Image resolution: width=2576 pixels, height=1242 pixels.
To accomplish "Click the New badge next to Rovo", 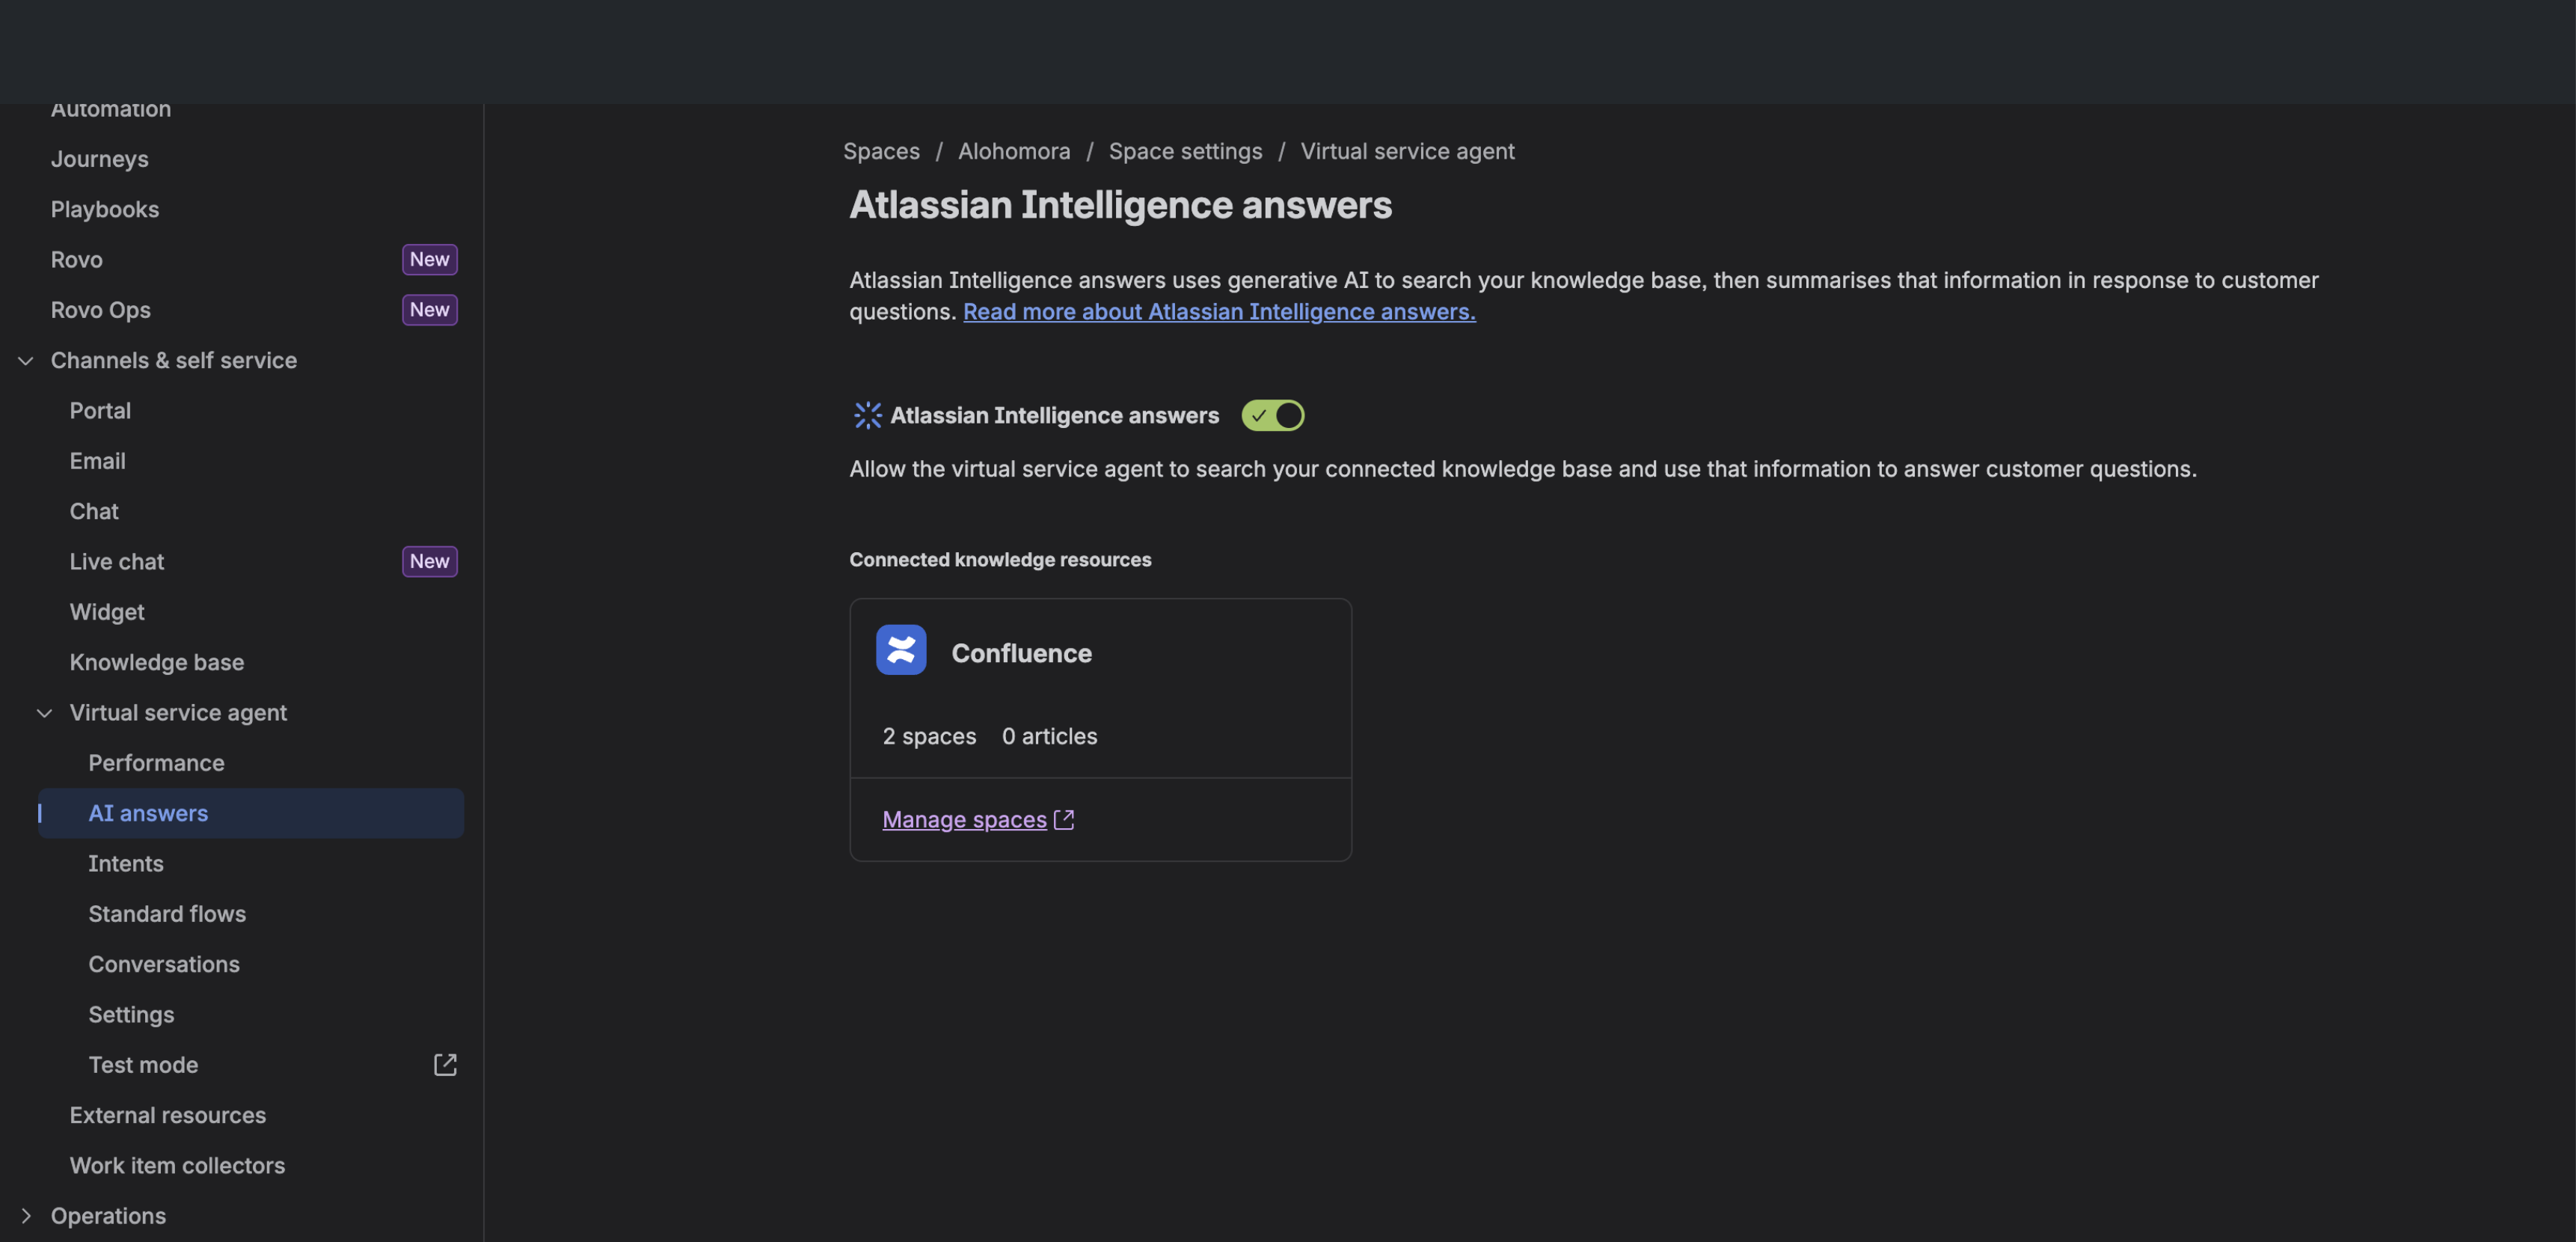I will tap(429, 259).
